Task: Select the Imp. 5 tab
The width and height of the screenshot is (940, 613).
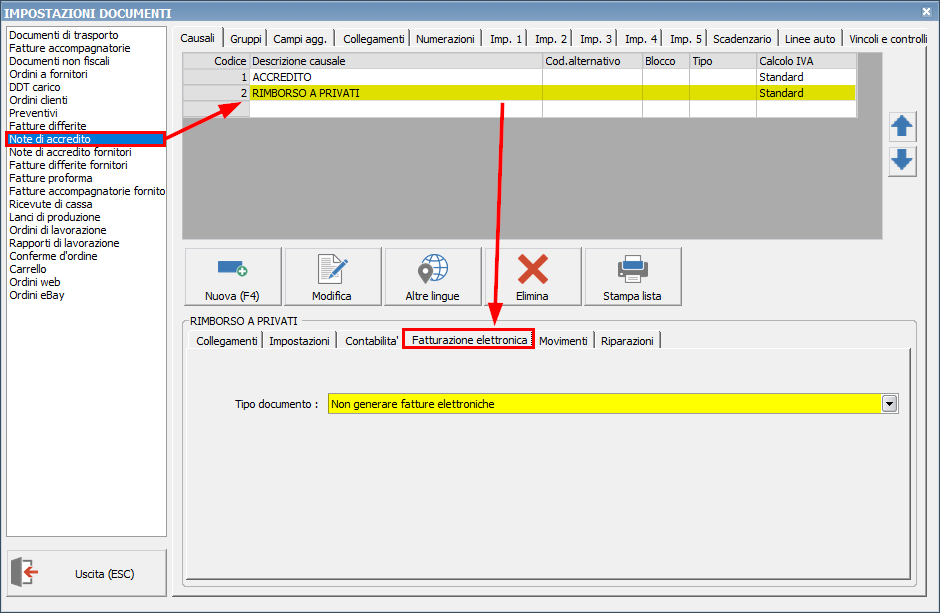Action: pyautogui.click(x=686, y=39)
